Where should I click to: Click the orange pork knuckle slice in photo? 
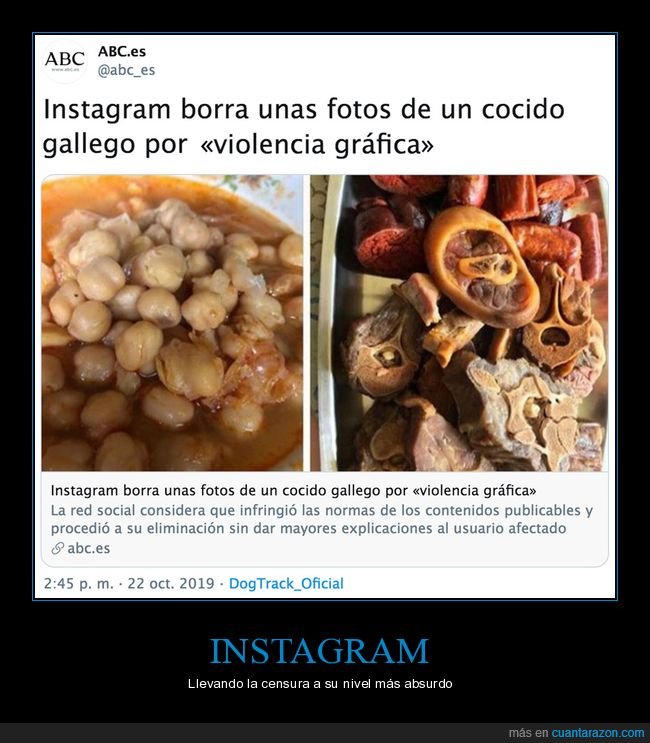(481, 266)
